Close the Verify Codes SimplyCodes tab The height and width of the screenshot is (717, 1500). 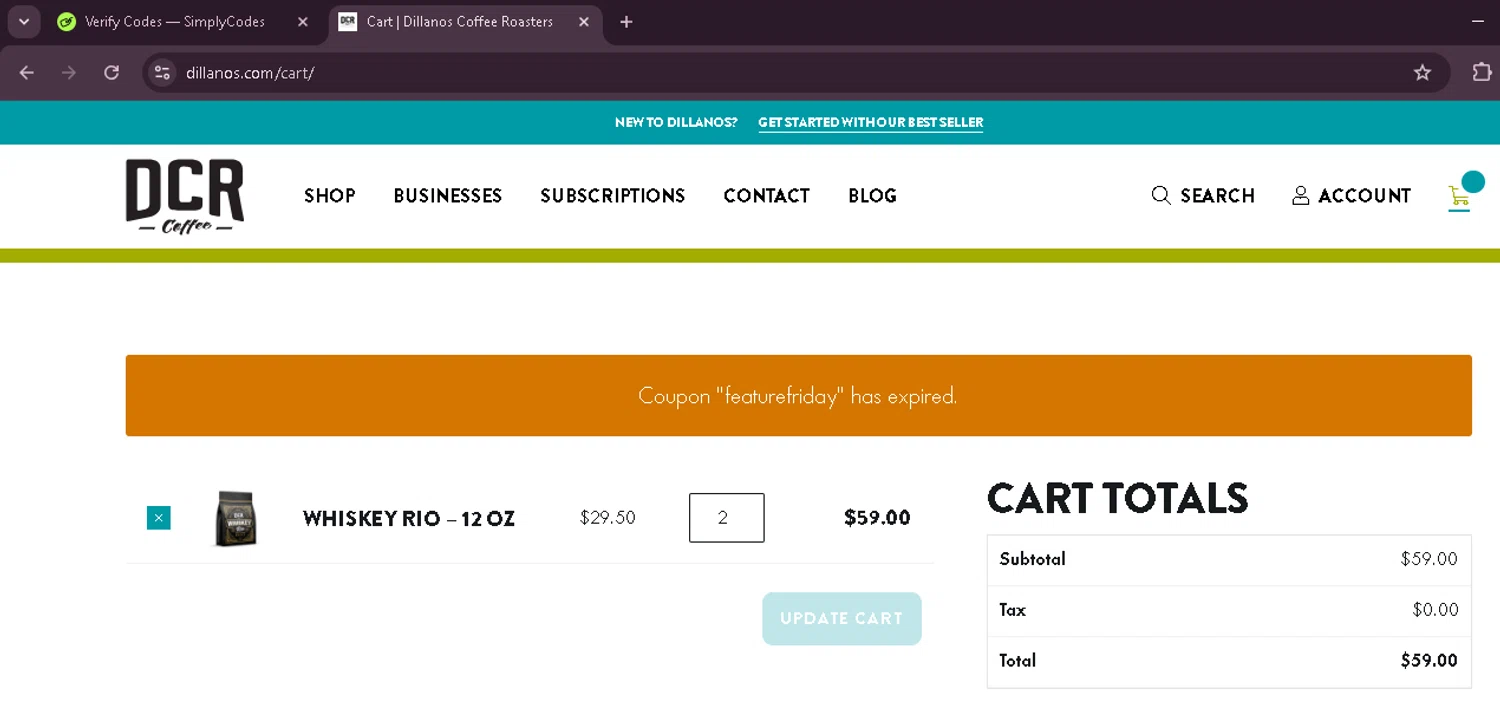coord(303,22)
